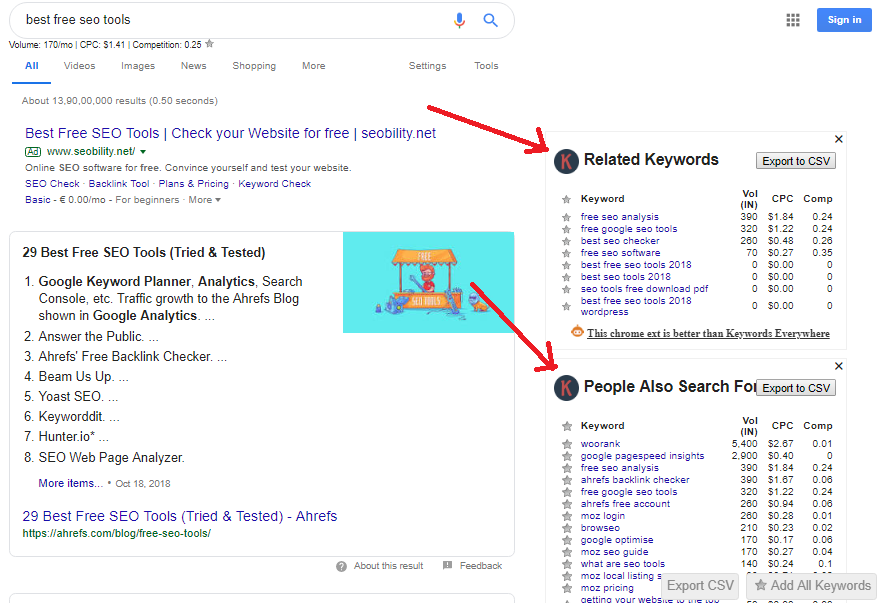Screen dimensions: 879x603
Task: Expand the seobility.net ad URL dropdown arrow
Action: pyautogui.click(x=143, y=152)
